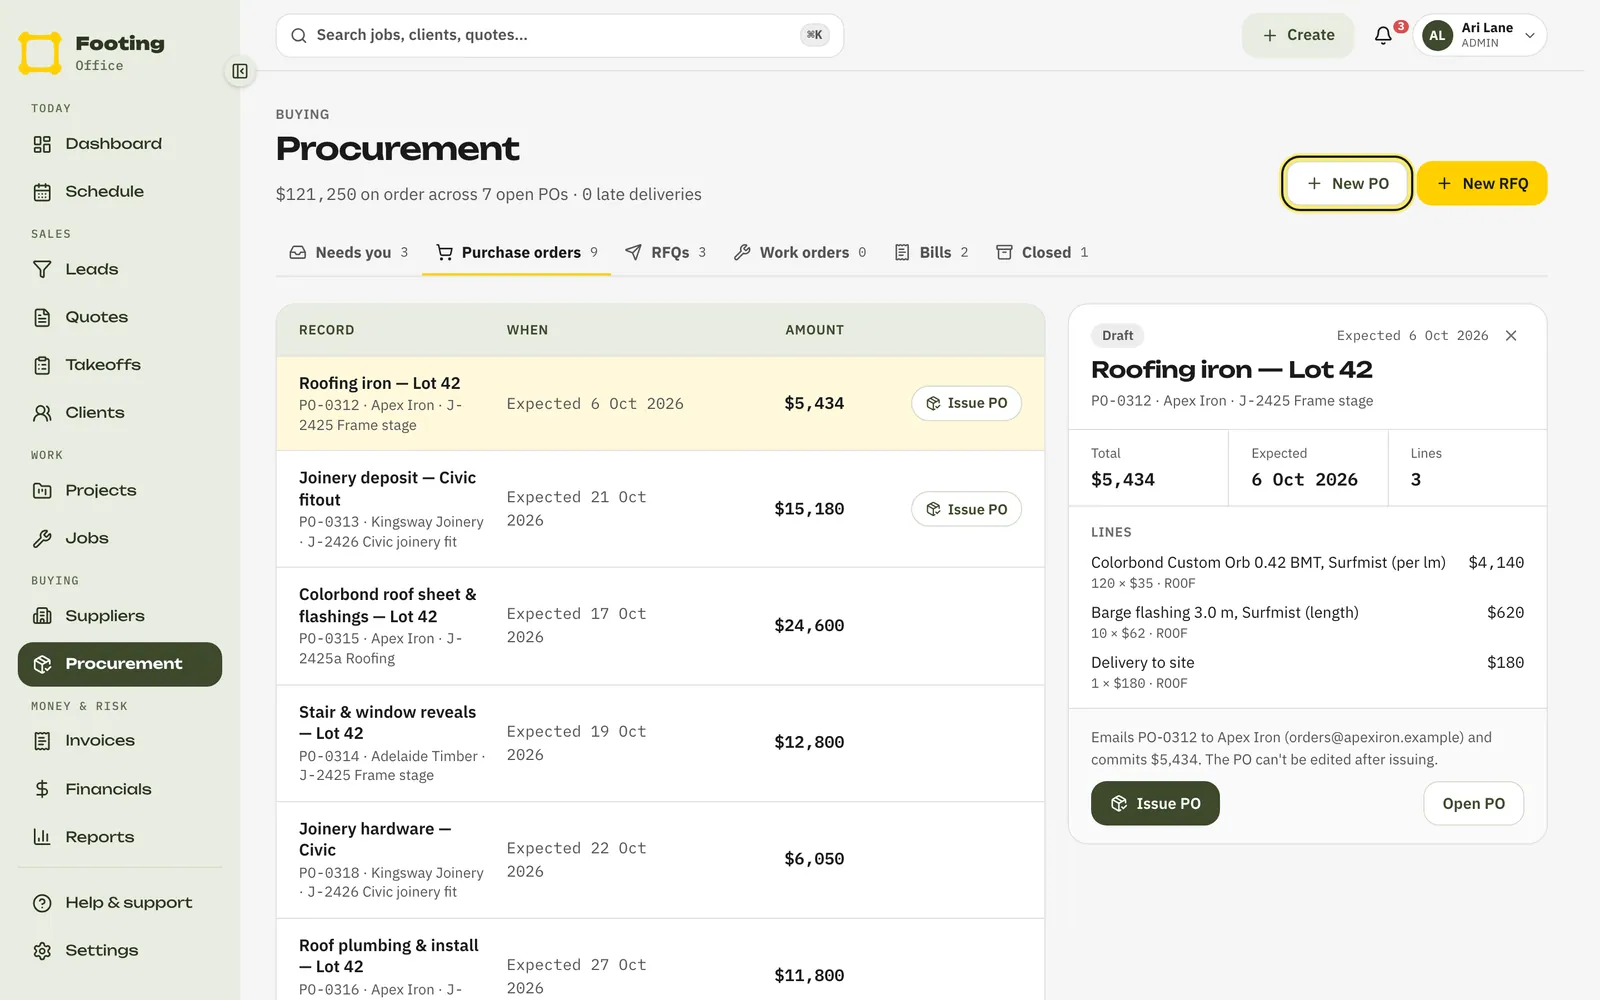Collapse the sidebar with the panel icon

[240, 71]
